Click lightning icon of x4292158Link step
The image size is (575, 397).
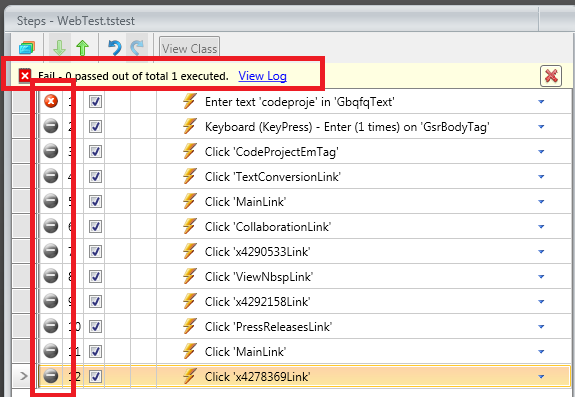tap(190, 301)
